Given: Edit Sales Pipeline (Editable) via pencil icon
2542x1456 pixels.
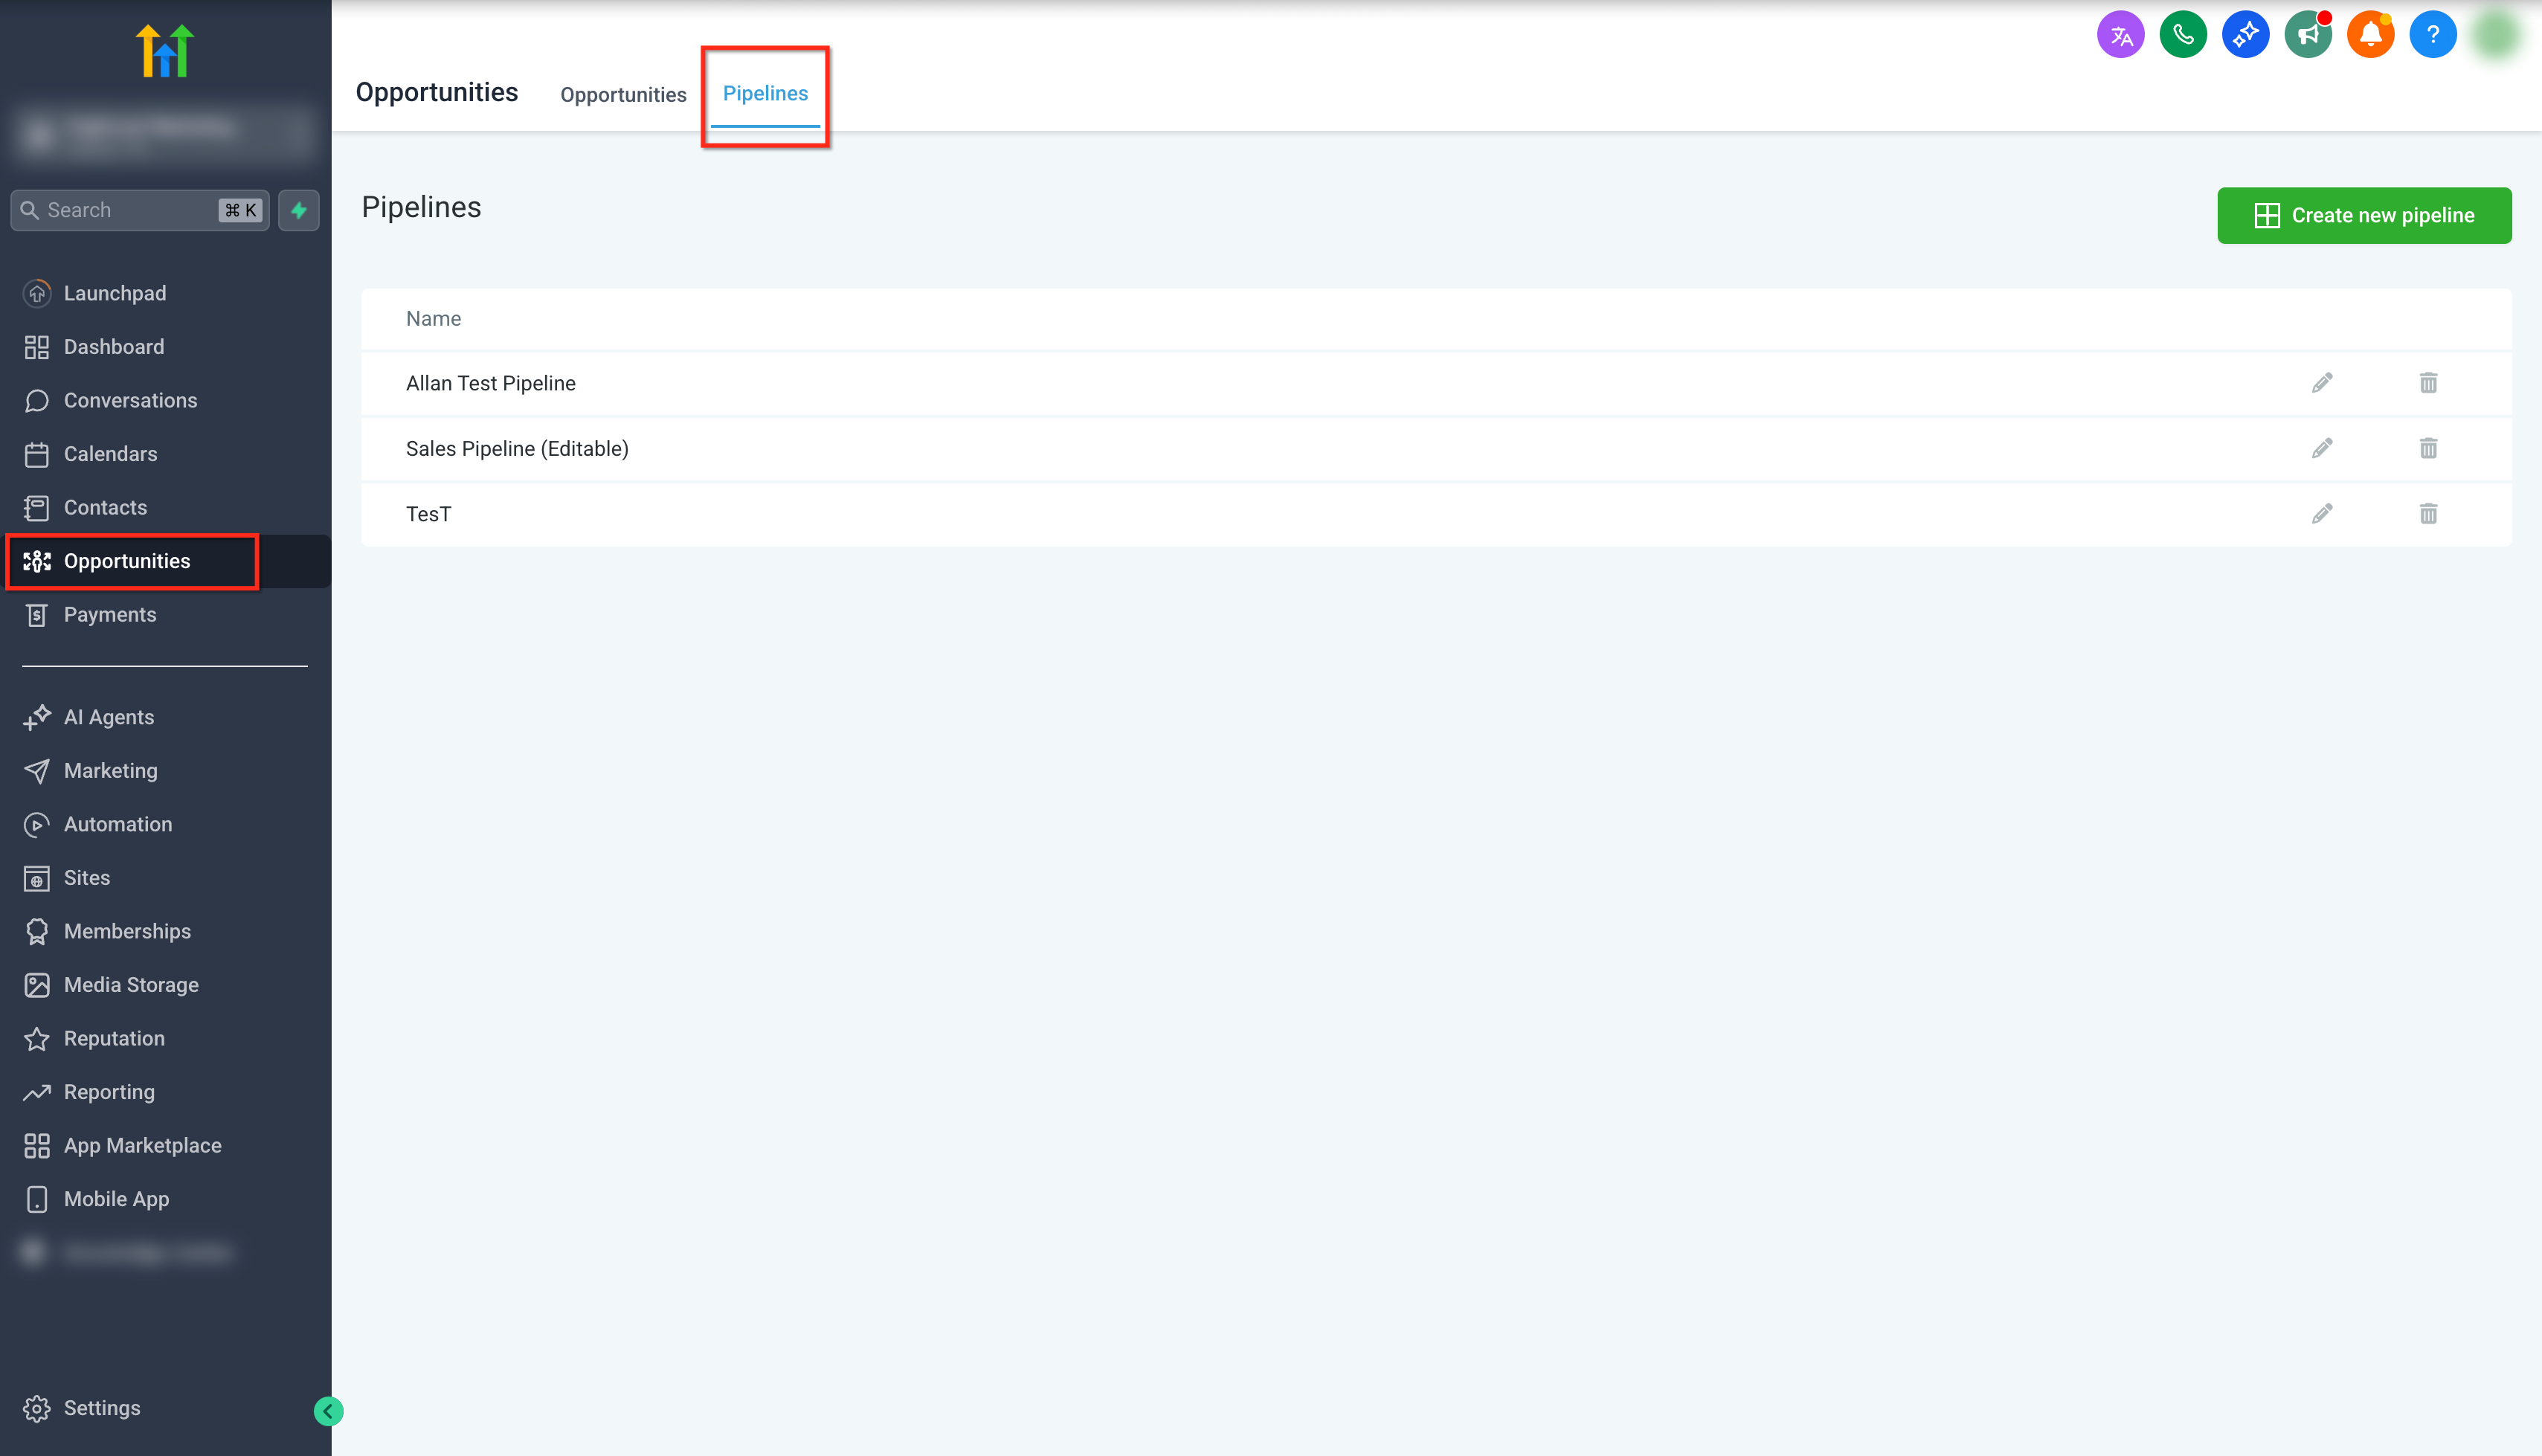Looking at the screenshot, I should [x=2323, y=448].
